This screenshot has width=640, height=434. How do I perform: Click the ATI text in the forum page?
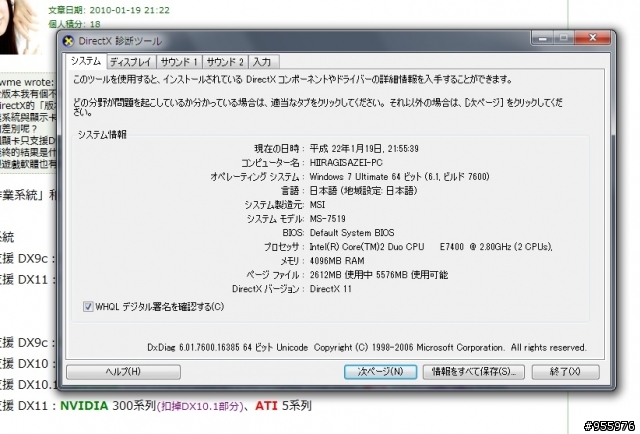(266, 405)
